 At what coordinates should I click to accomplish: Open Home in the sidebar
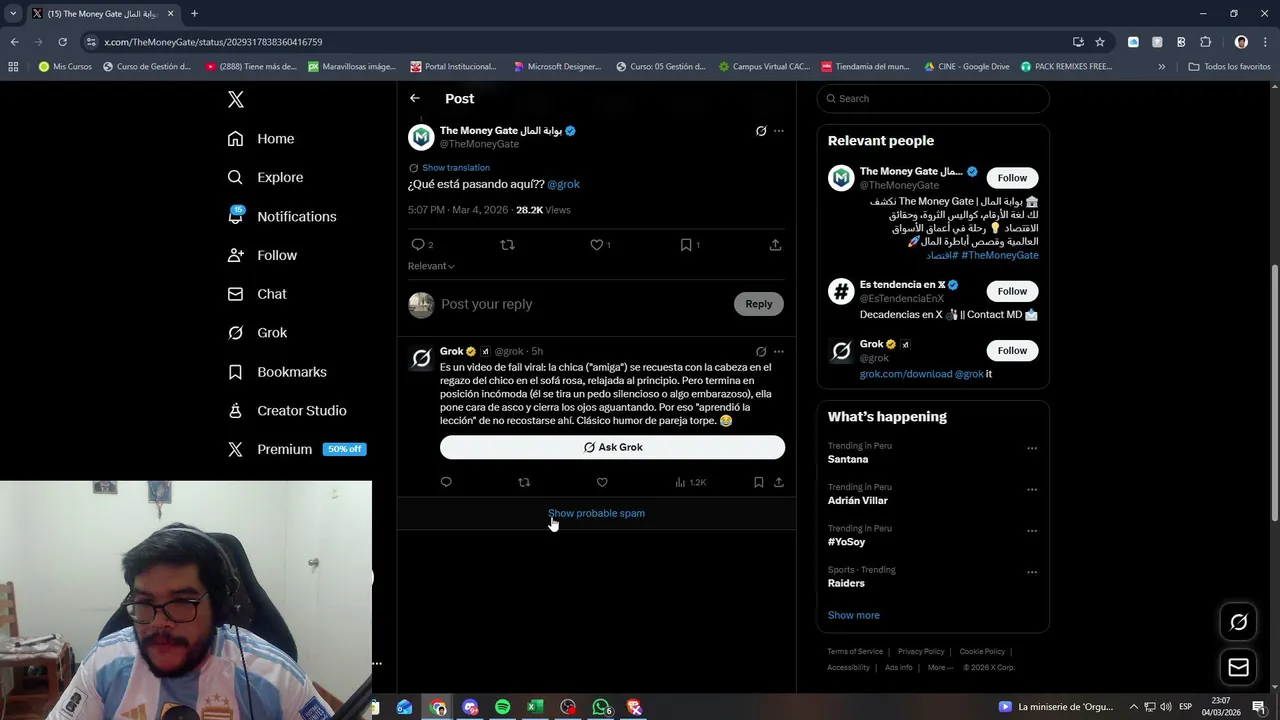point(261,139)
